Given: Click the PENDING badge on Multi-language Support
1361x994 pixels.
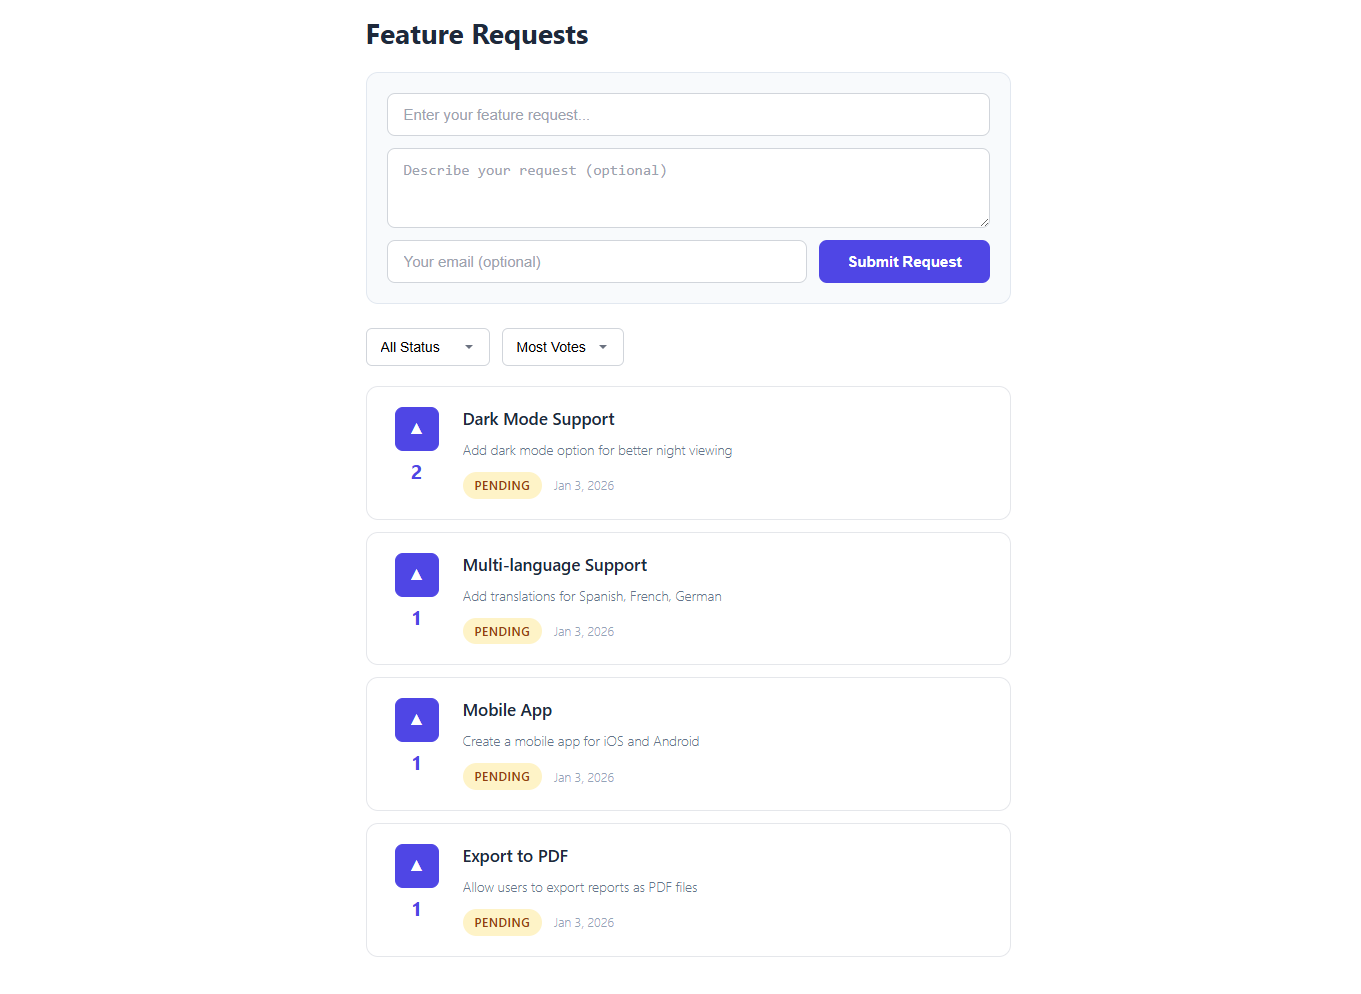Looking at the screenshot, I should click(502, 631).
